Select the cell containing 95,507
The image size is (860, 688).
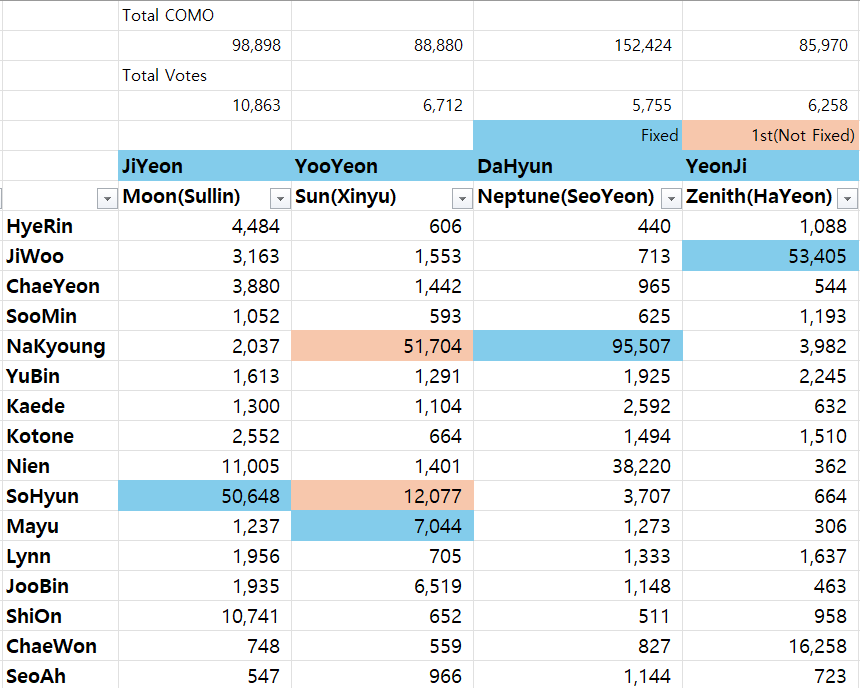tap(577, 346)
